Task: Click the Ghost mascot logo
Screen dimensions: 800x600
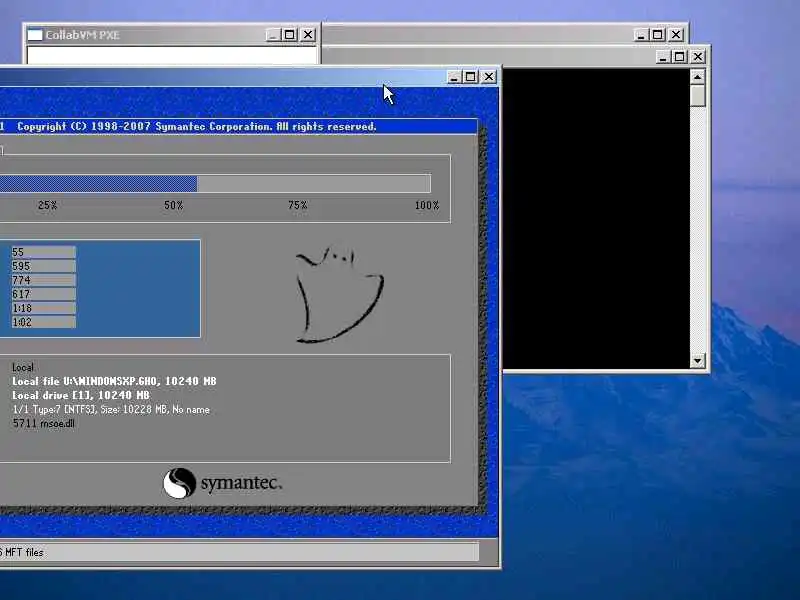Action: (339, 295)
